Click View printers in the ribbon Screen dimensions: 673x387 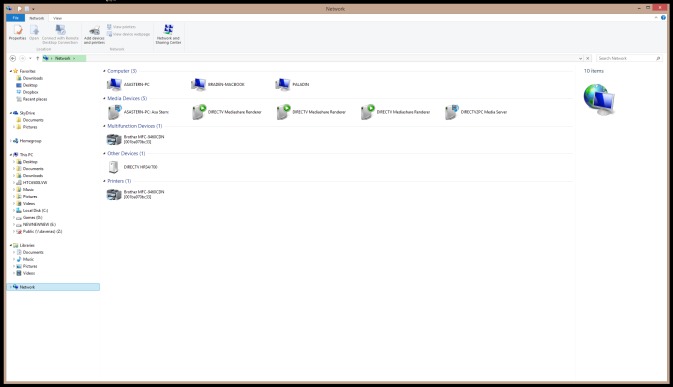121,27
